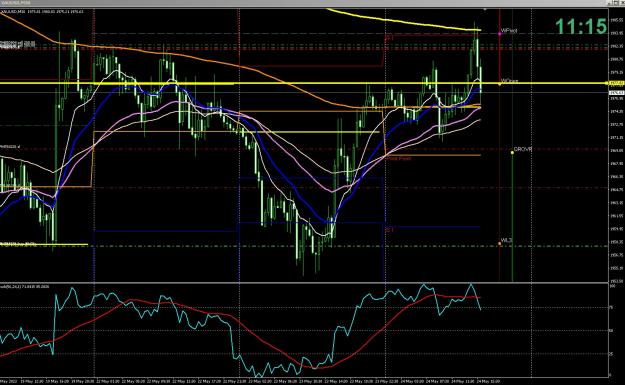The image size is (625, 385).
Task: Select the yellow DROVR marker dot
Action: point(512,152)
